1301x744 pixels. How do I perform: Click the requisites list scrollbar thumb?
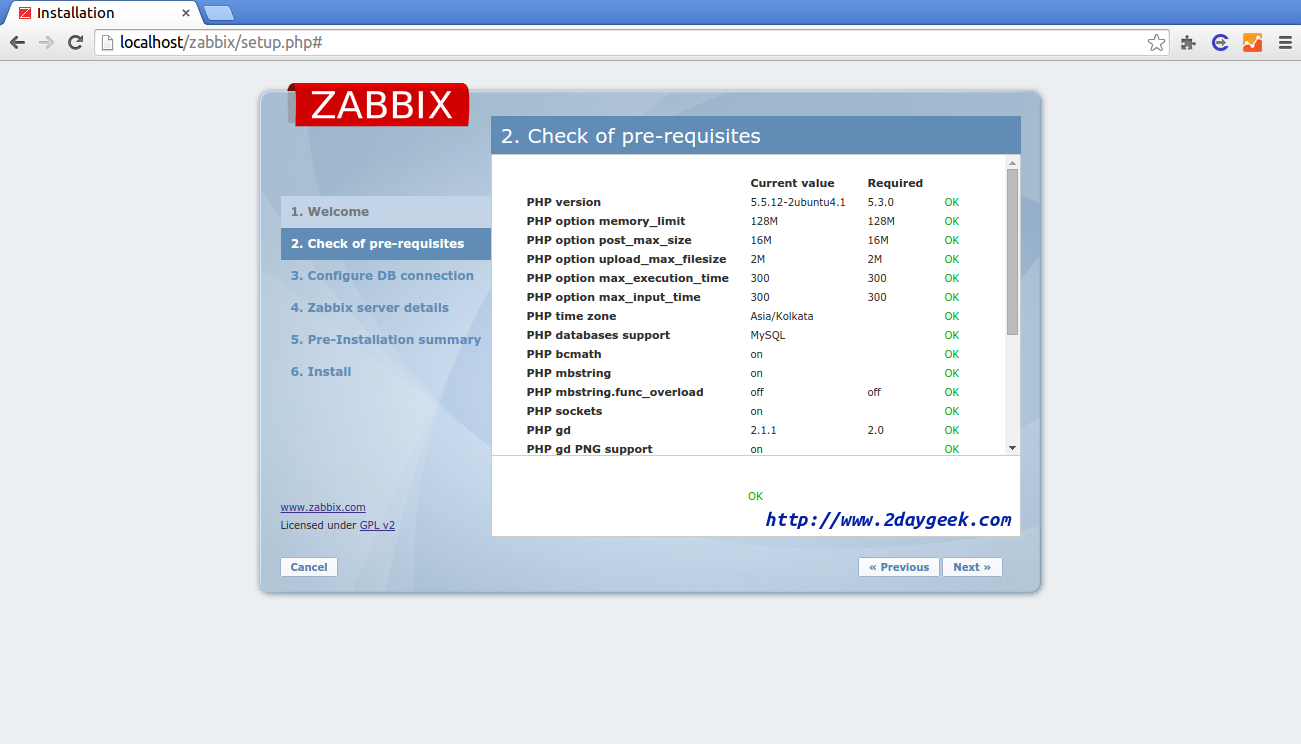tap(1012, 252)
